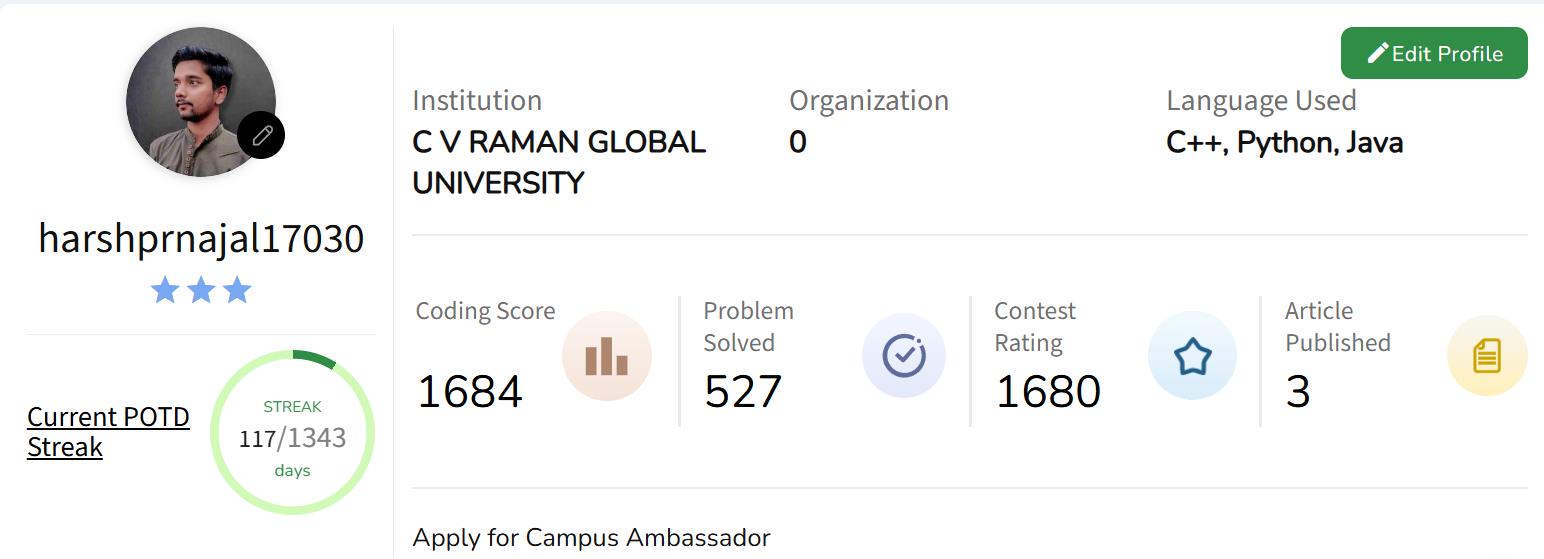1544x559 pixels.
Task: Click the third blue rating star
Action: point(237,291)
